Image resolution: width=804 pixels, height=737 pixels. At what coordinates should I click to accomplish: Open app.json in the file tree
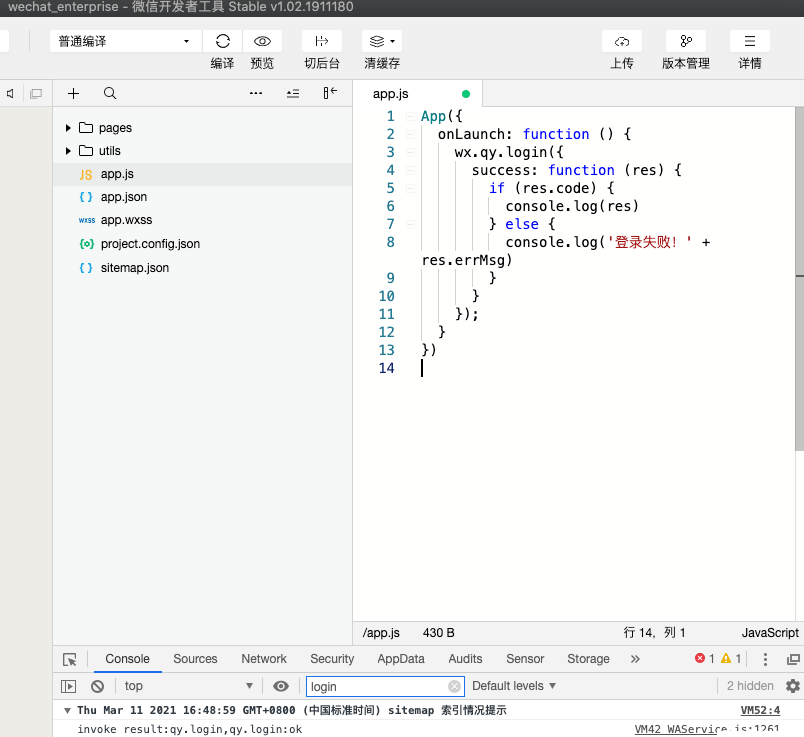(203, 197)
